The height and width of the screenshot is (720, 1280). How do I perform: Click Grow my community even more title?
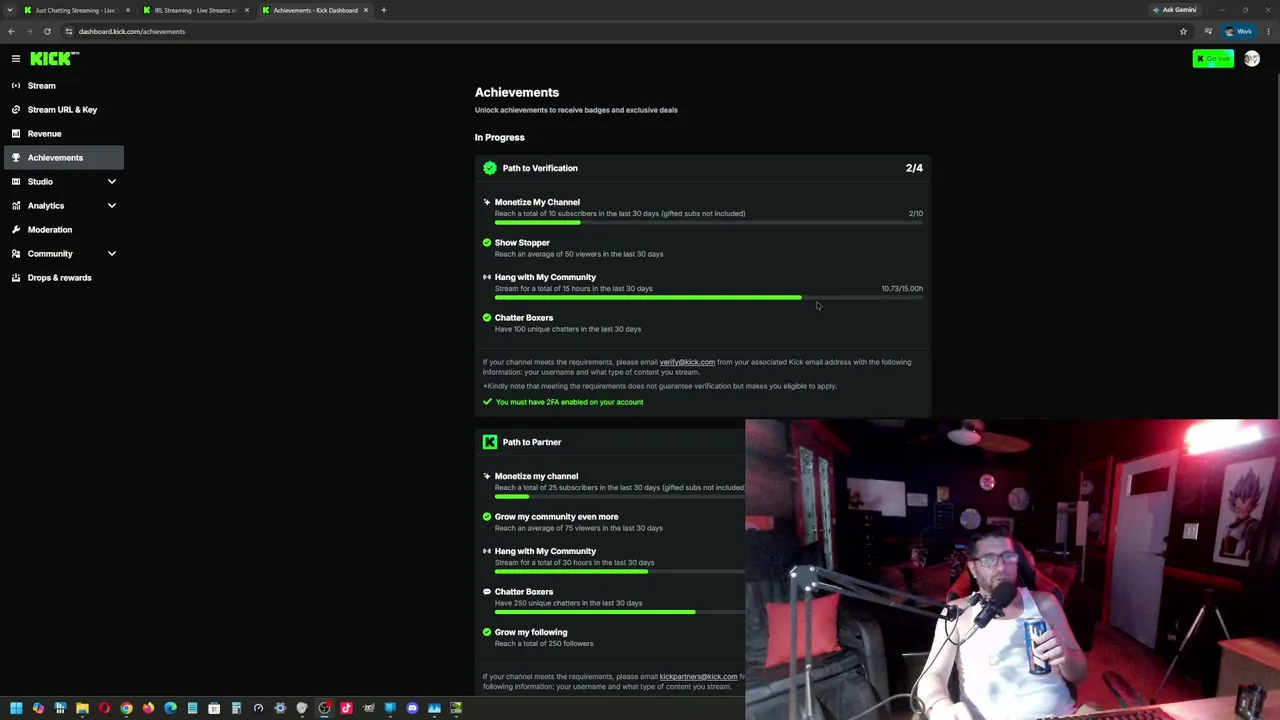click(557, 517)
